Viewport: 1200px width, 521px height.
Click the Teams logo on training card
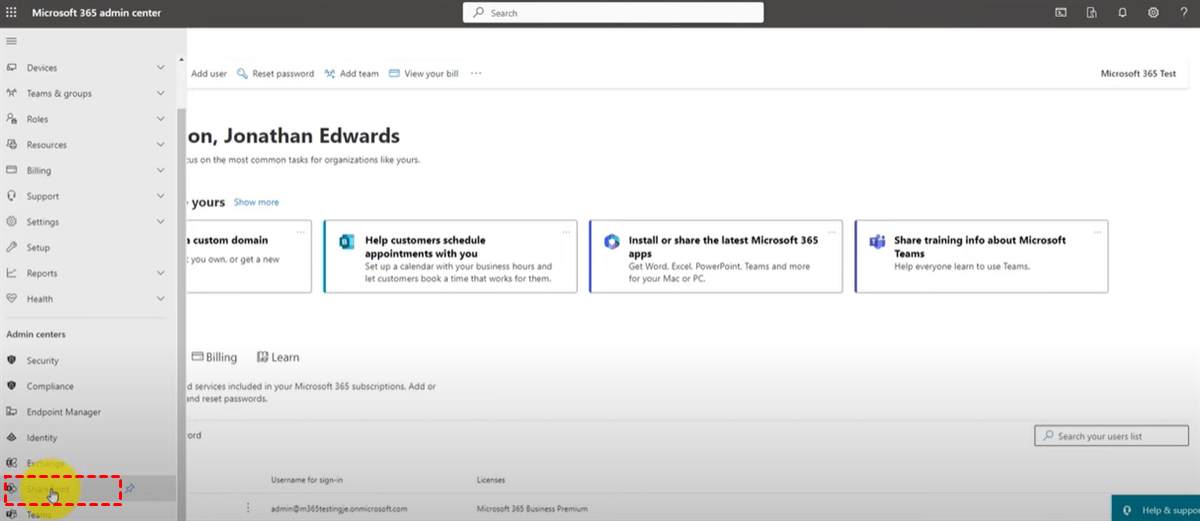(877, 241)
